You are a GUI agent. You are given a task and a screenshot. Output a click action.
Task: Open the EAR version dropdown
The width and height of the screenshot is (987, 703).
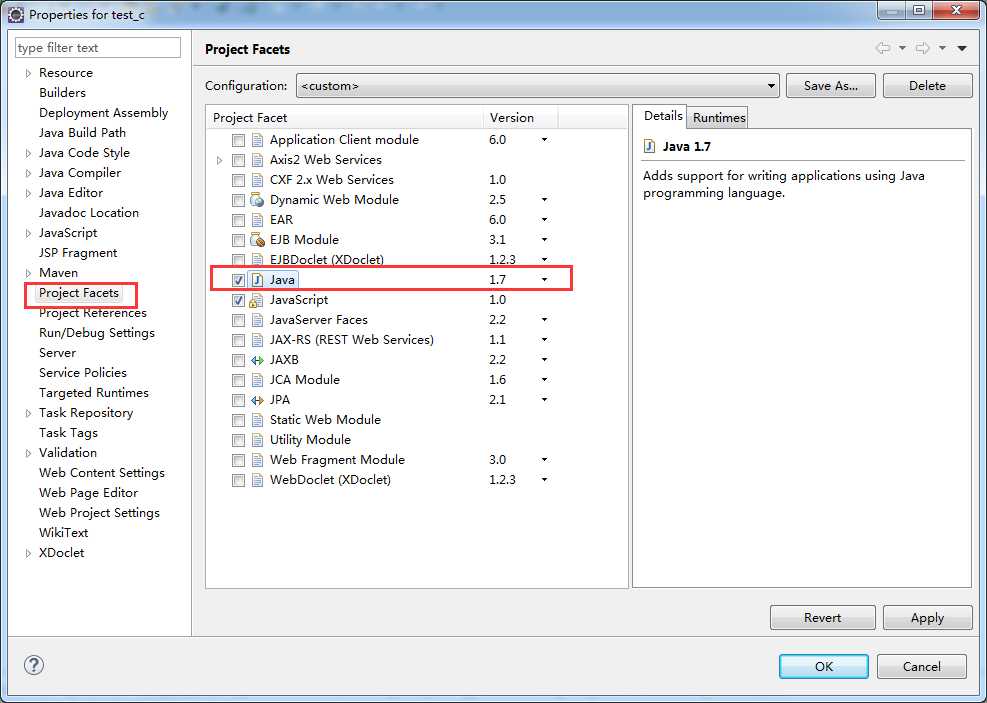click(x=544, y=220)
